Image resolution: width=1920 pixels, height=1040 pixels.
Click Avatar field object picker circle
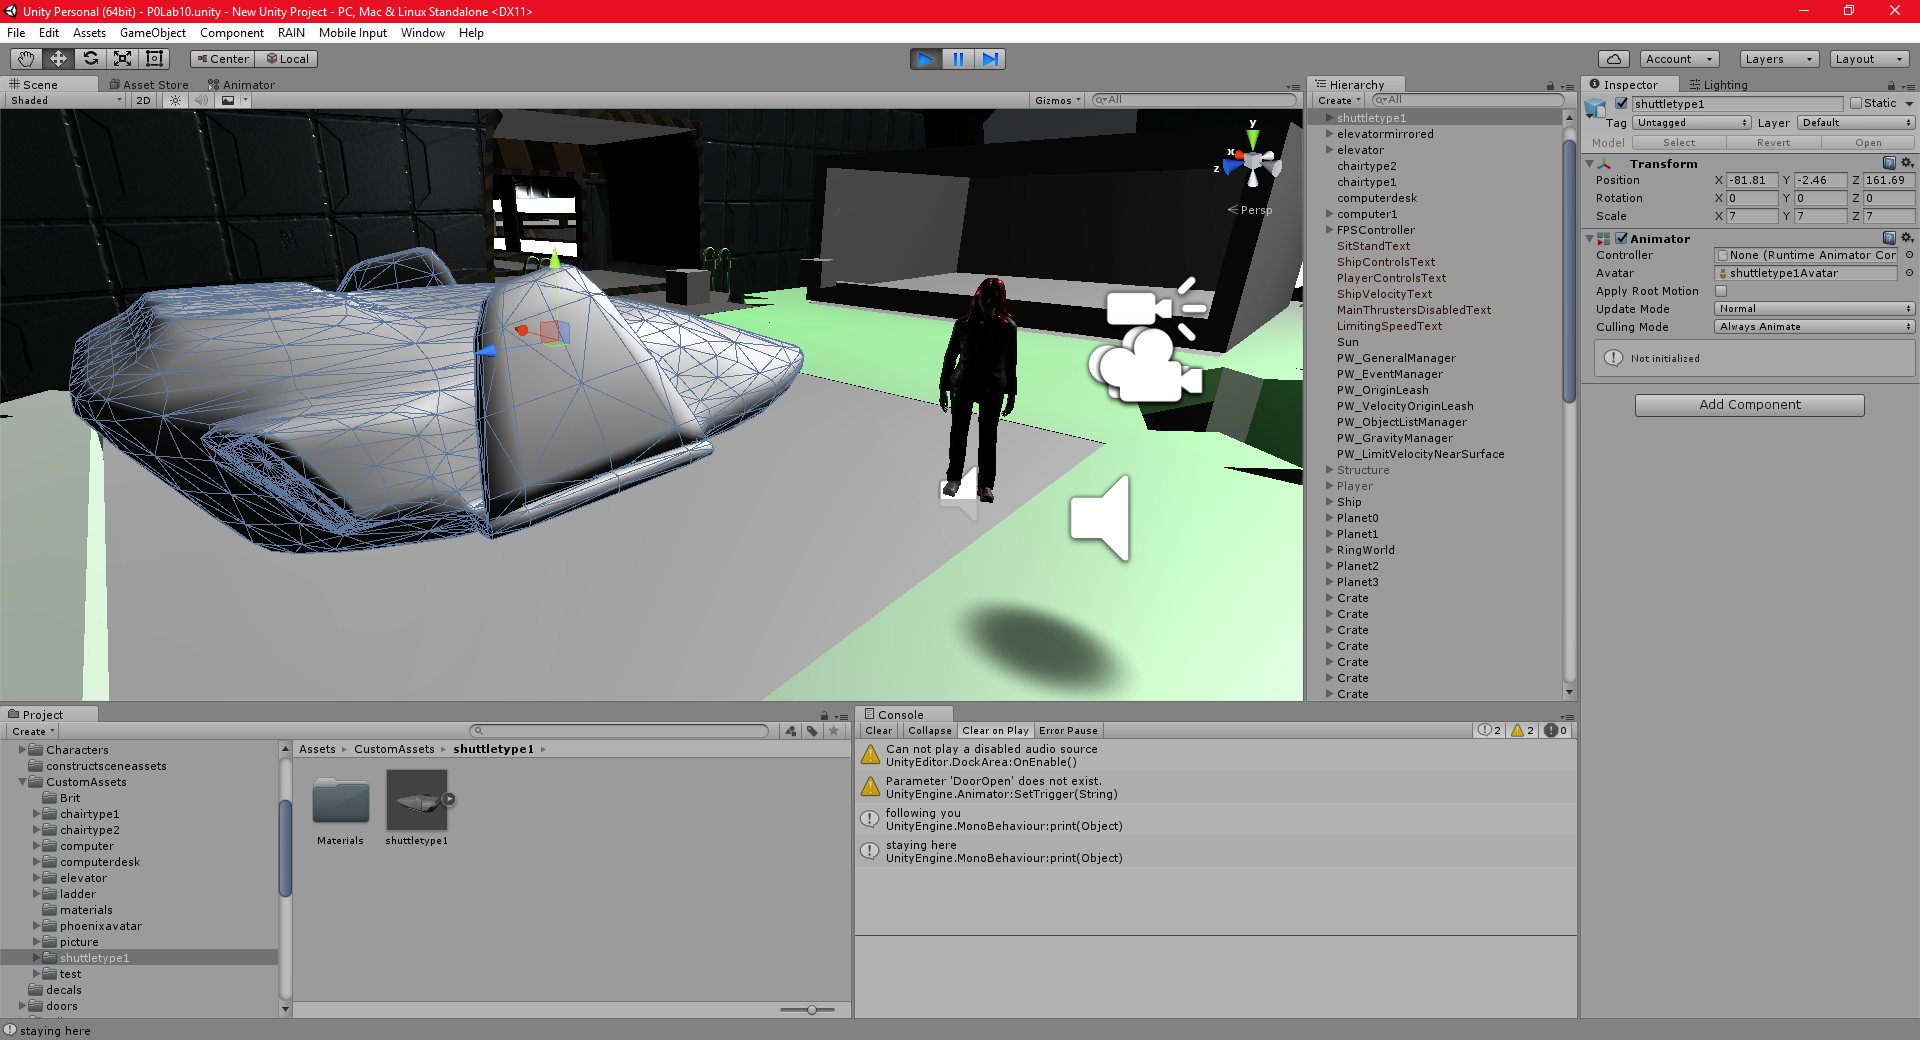[x=1909, y=273]
